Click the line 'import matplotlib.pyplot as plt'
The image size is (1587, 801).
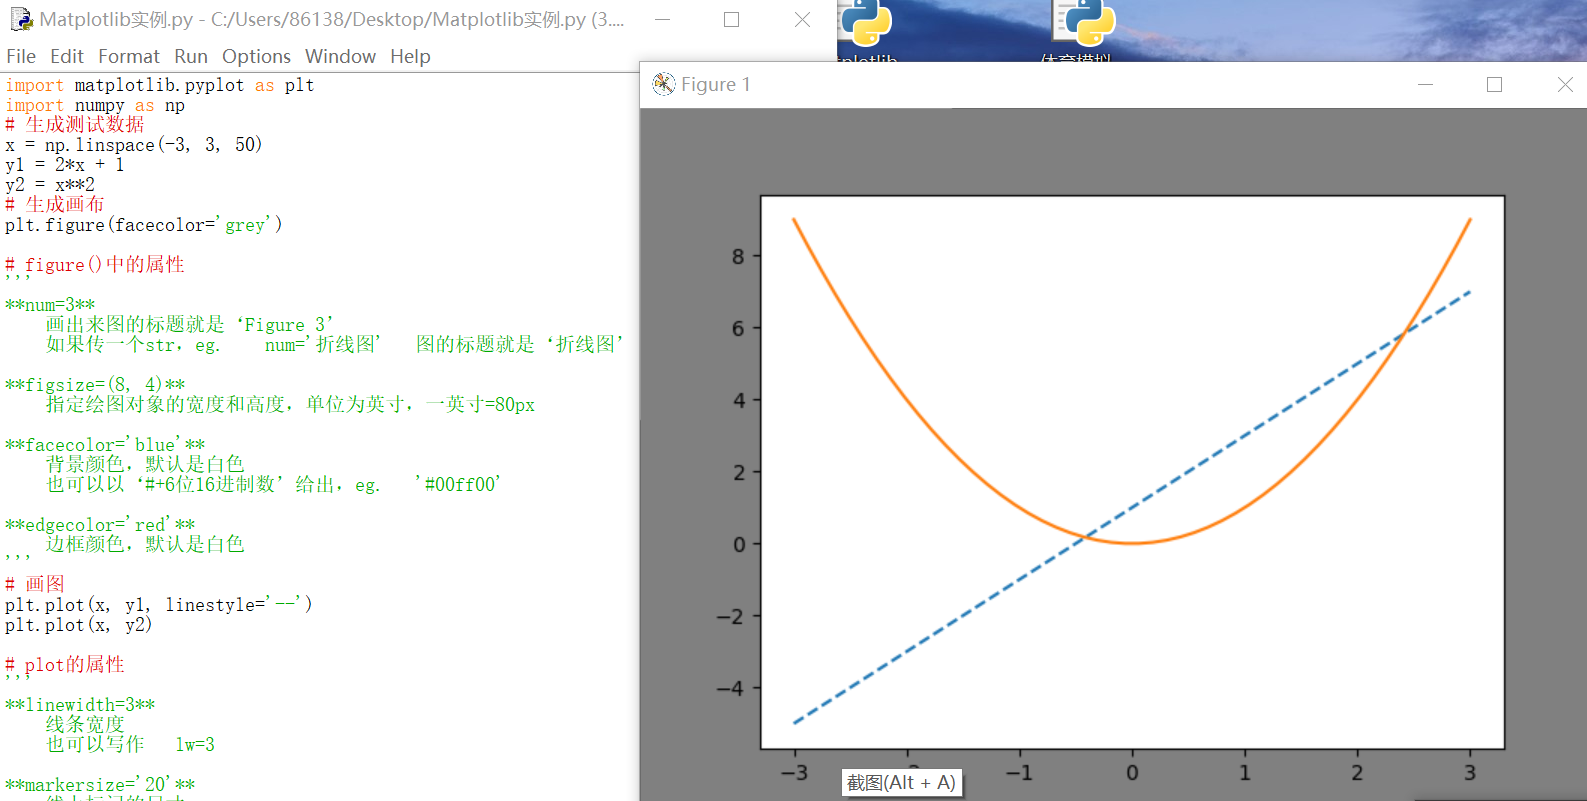(x=160, y=85)
